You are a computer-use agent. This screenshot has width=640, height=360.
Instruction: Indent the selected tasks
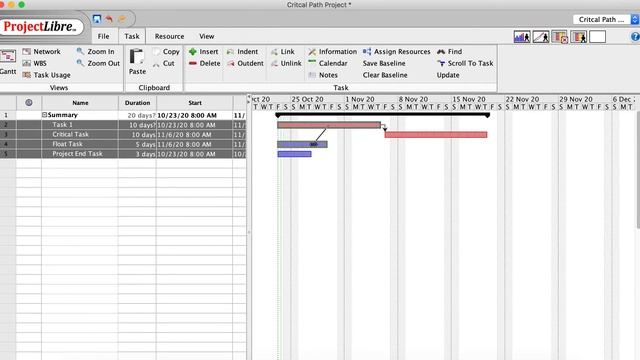click(242, 51)
